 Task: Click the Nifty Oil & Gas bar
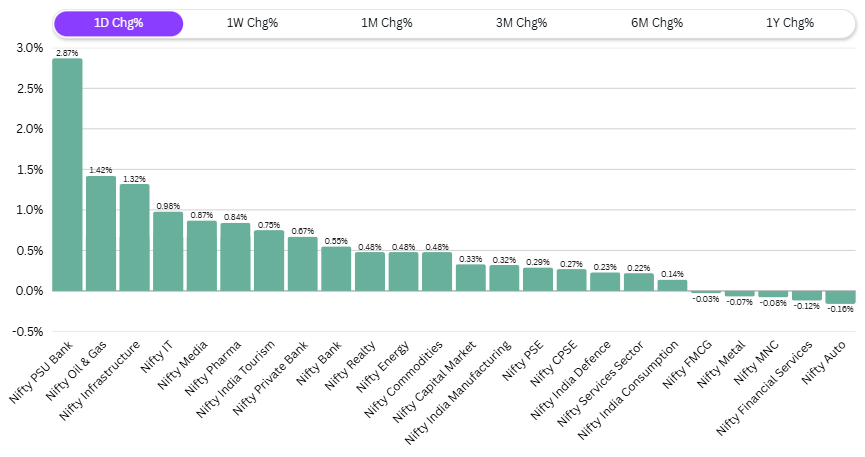tap(101, 233)
